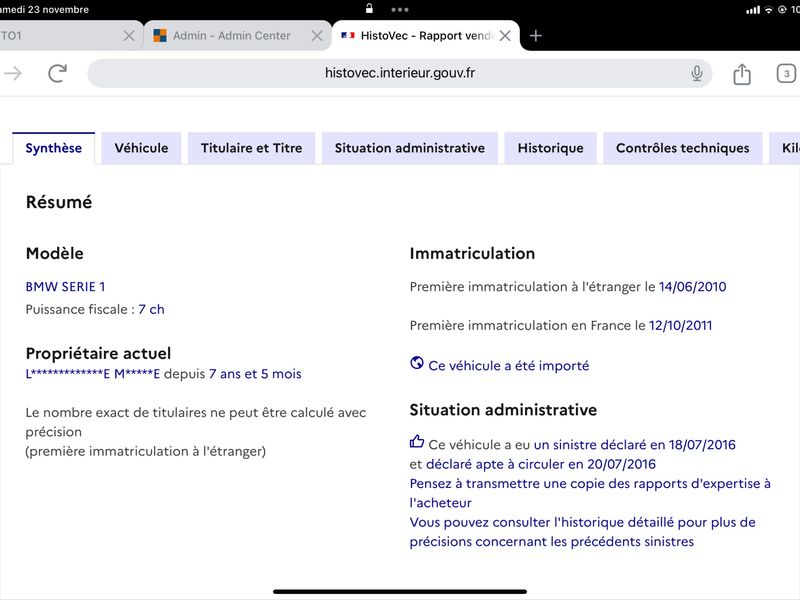Viewport: 800px width, 600px height.
Task: Click the Résumé heading
Action: tap(59, 202)
